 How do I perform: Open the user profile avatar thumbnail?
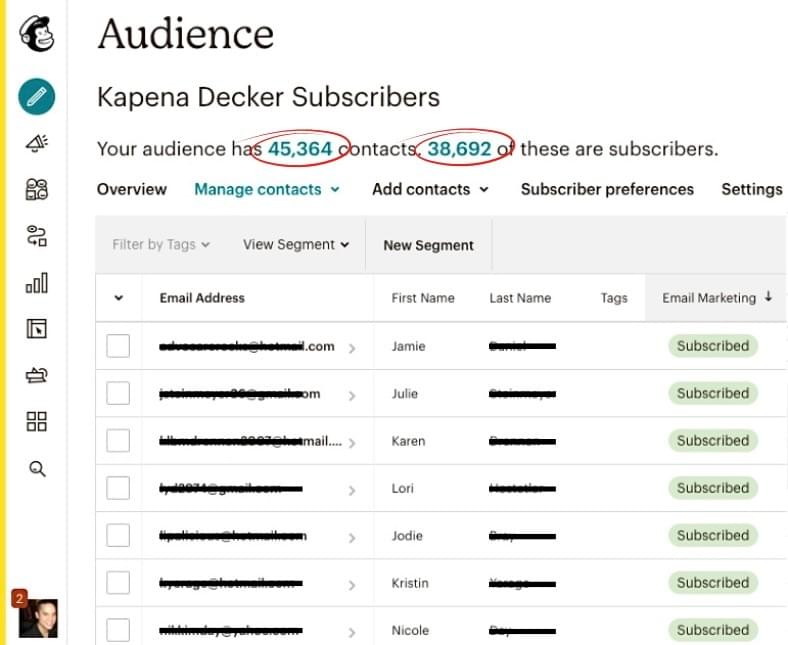pos(38,617)
